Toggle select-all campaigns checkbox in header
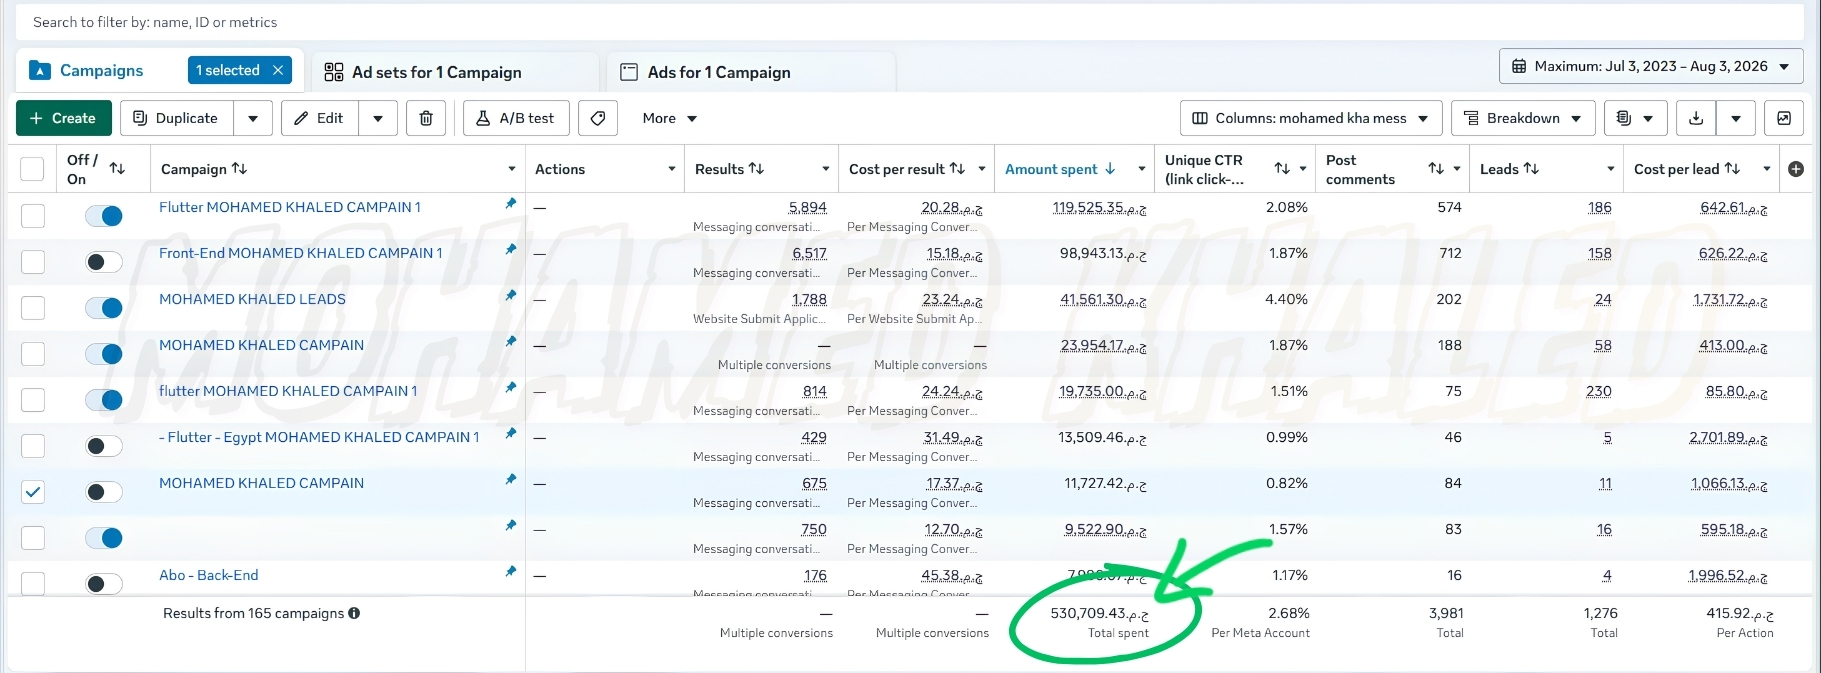The image size is (1821, 673). (x=32, y=169)
